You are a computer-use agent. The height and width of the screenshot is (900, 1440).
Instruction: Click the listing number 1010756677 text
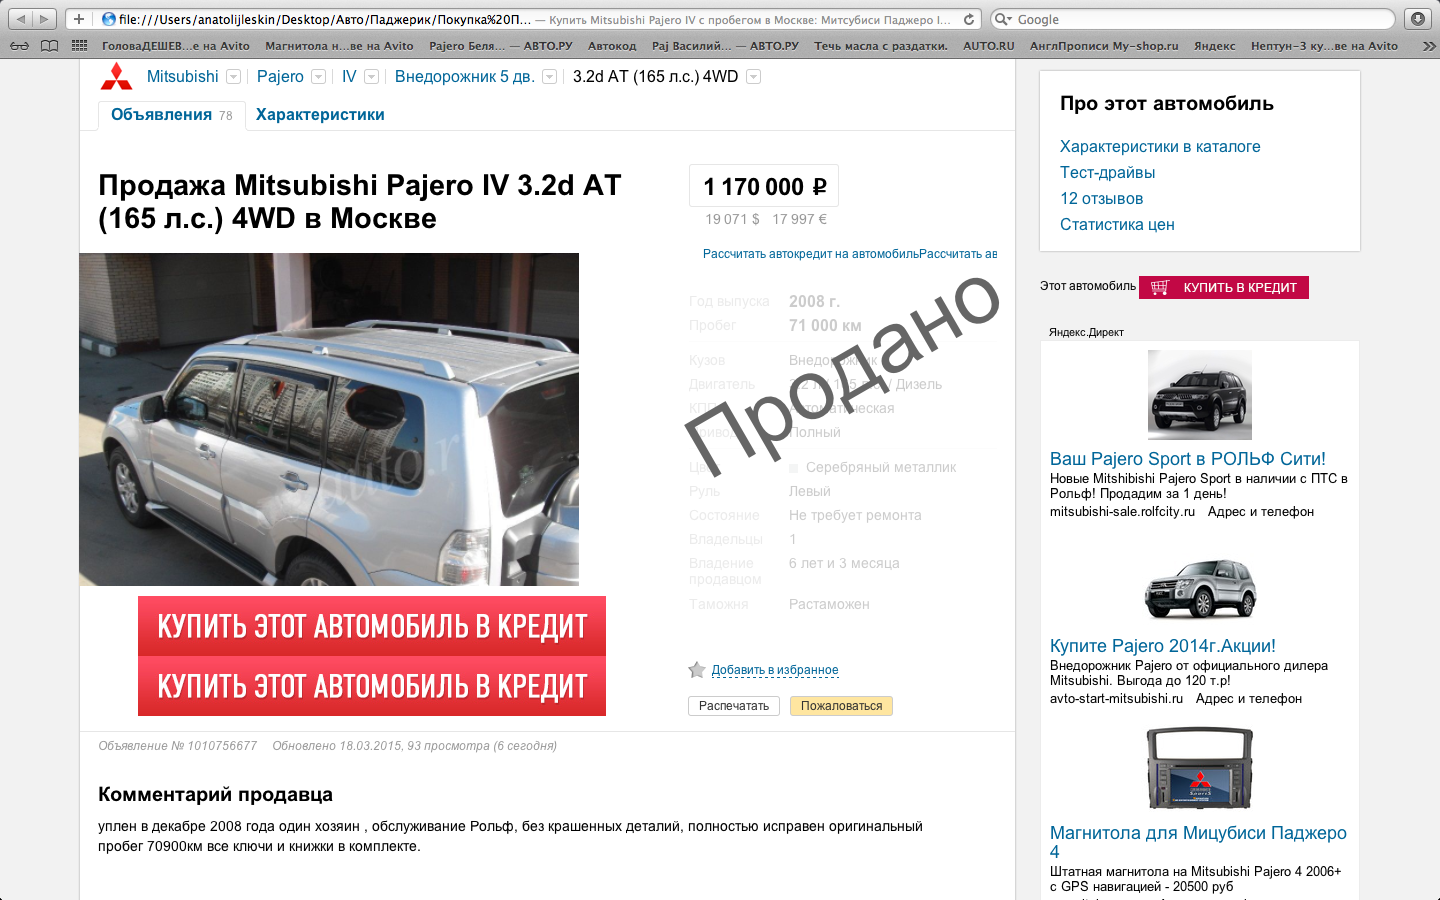pyautogui.click(x=178, y=746)
